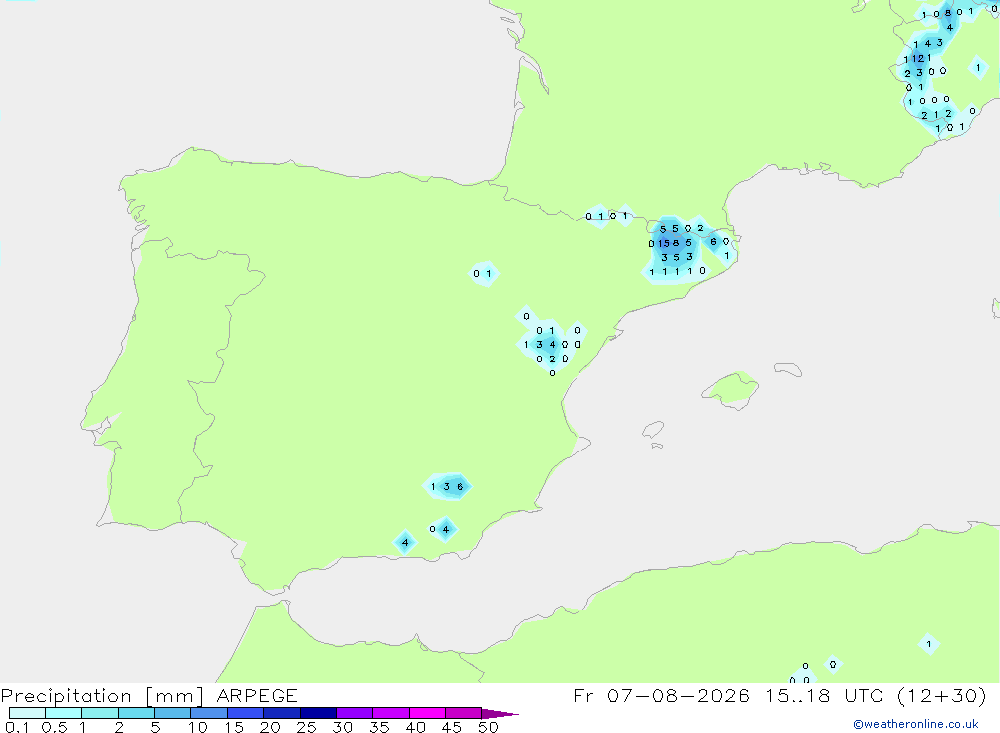Click the '50' legend scale label

click(x=489, y=727)
